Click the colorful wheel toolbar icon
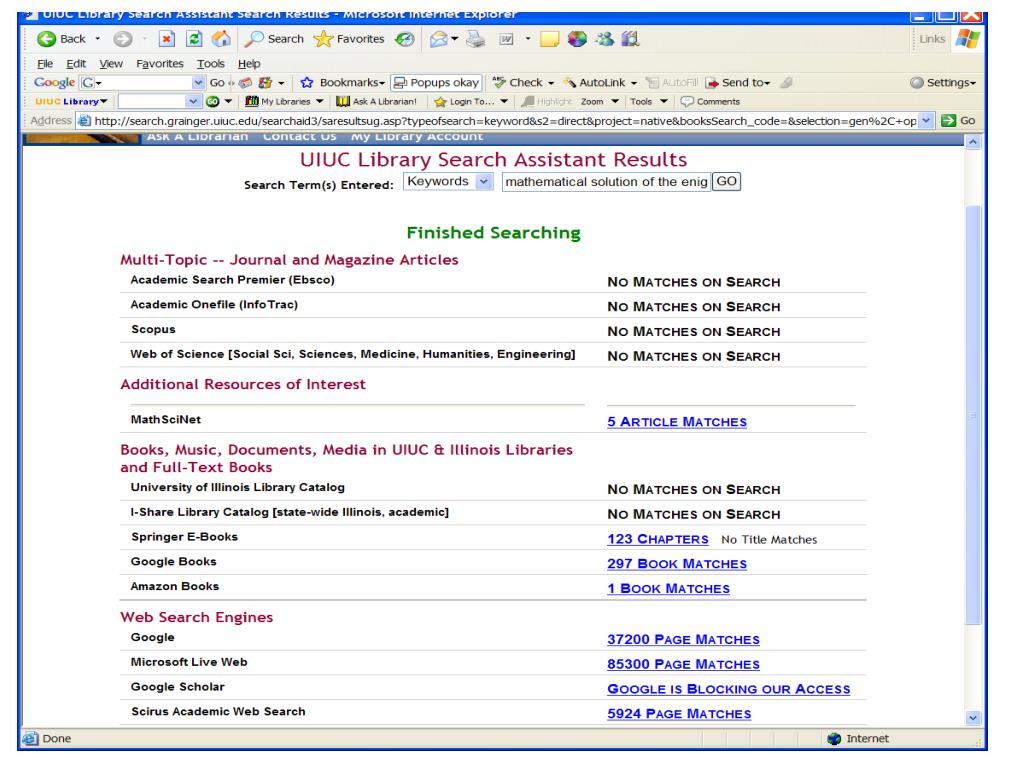This screenshot has width=1024, height=768. 577,39
